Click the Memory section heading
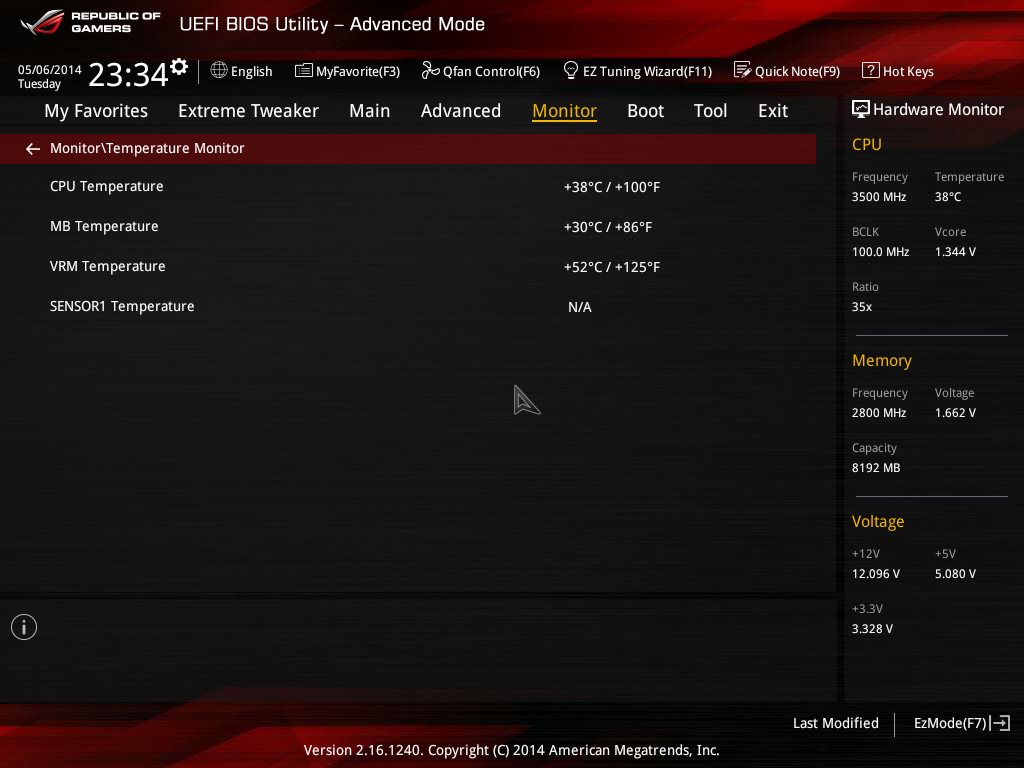 882,360
